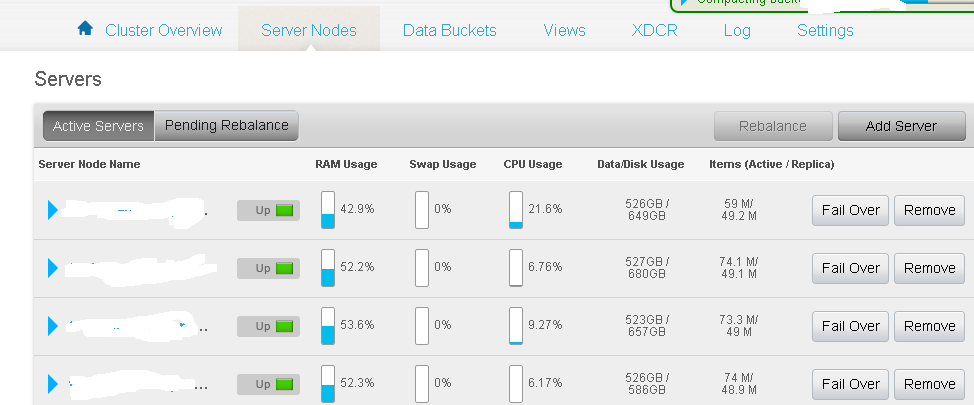Screen dimensions: 974x405
Task: Remove the server with 52.3% RAM usage
Action: pyautogui.click(x=929, y=384)
